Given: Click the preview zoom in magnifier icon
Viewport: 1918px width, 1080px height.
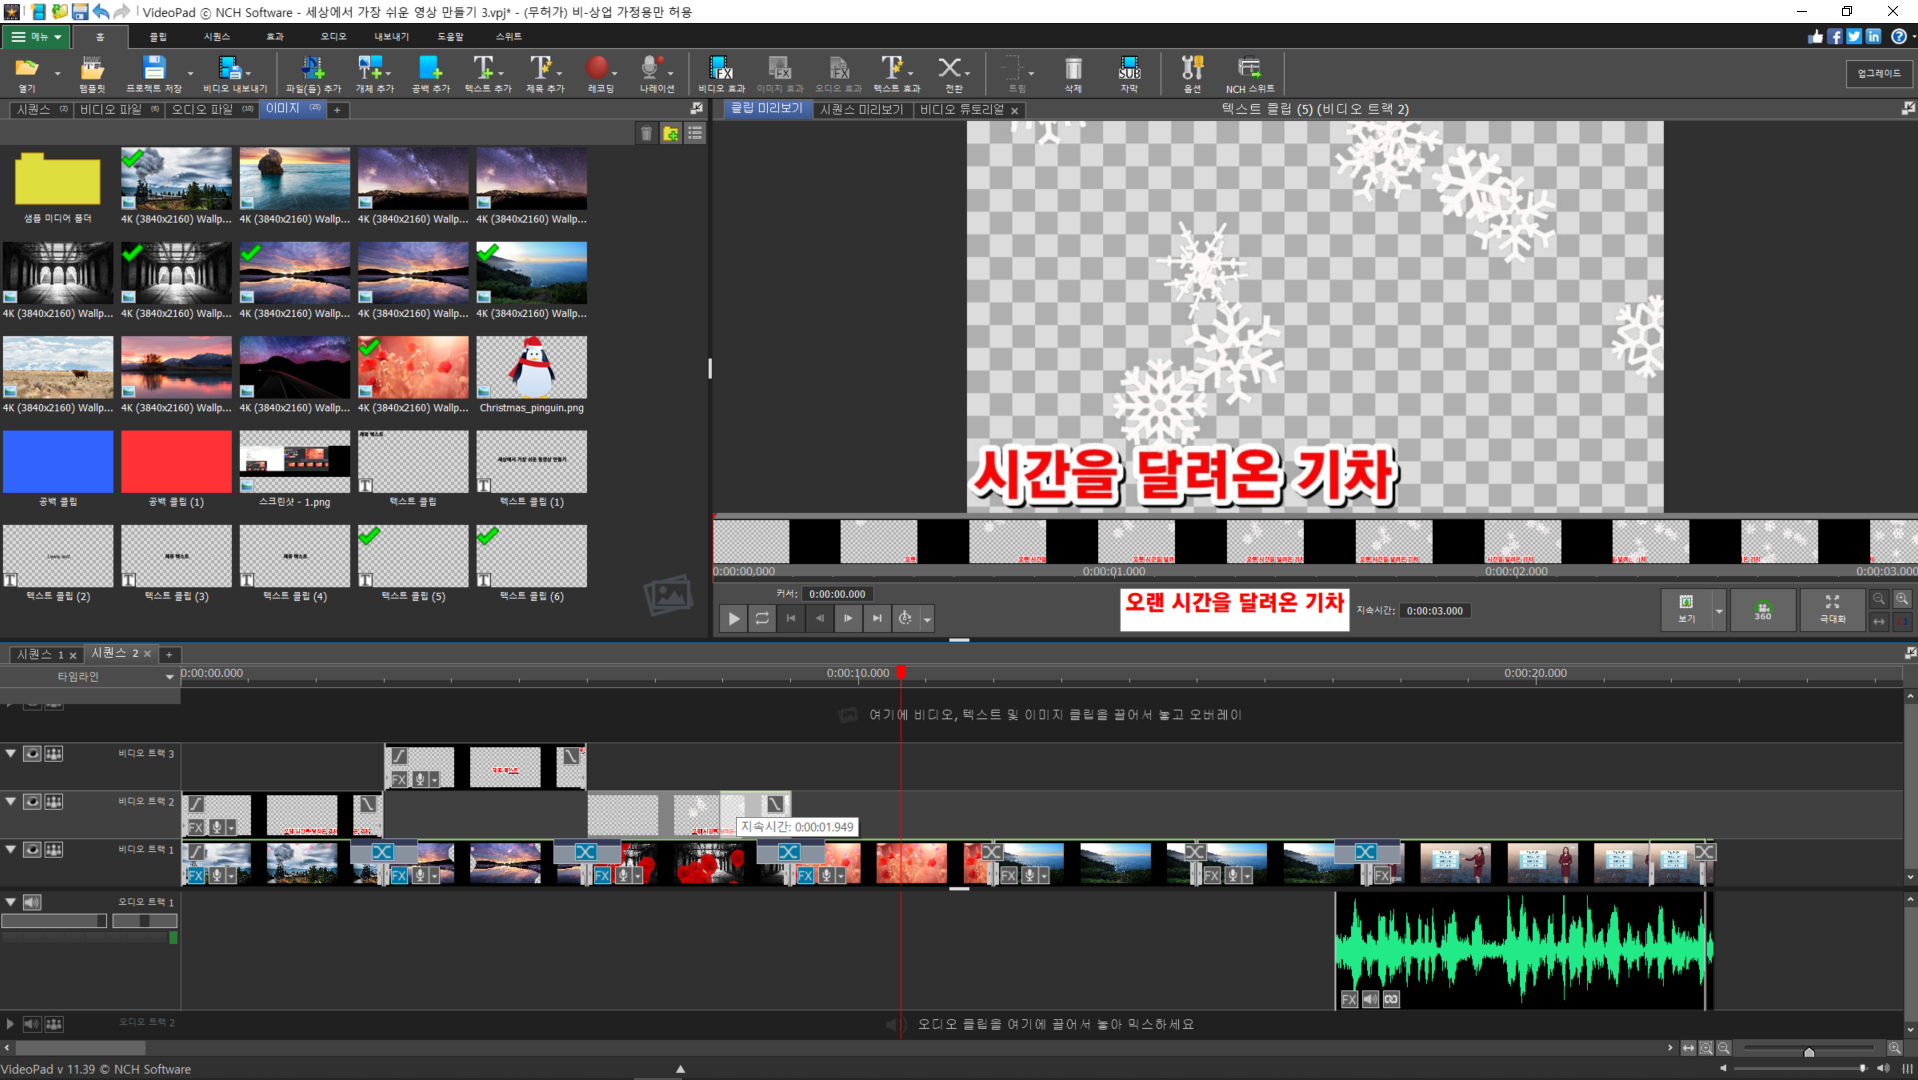Looking at the screenshot, I should 1902,599.
